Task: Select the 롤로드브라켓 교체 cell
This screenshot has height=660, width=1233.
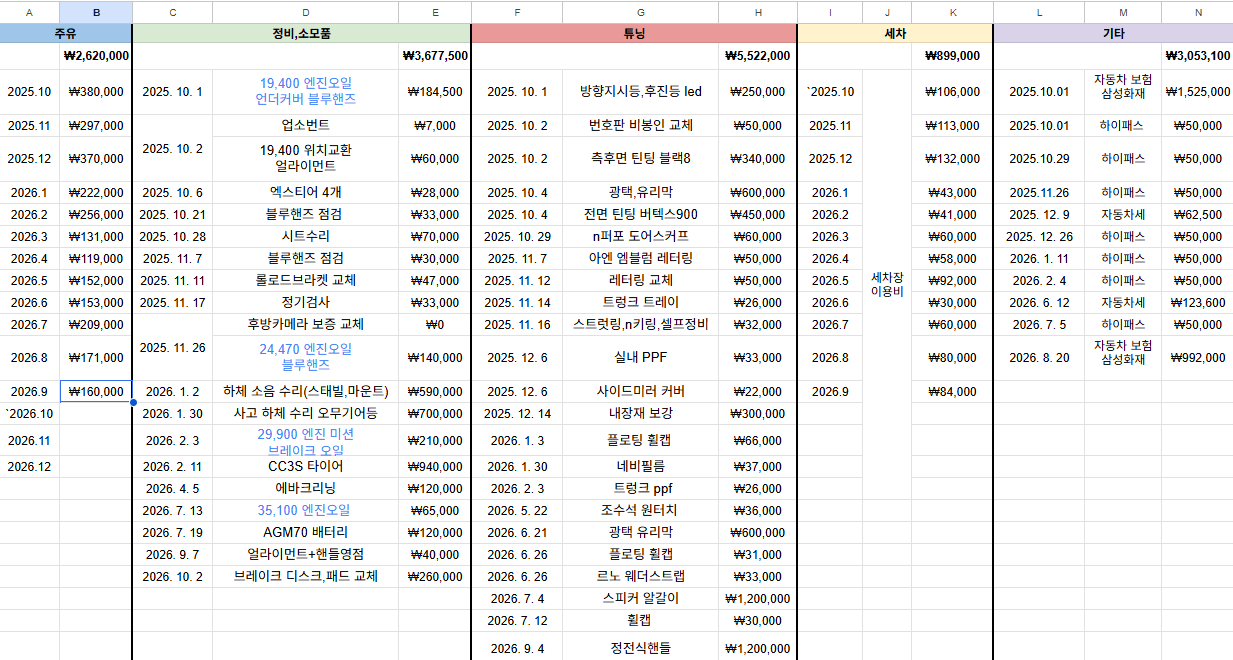Action: pyautogui.click(x=305, y=280)
